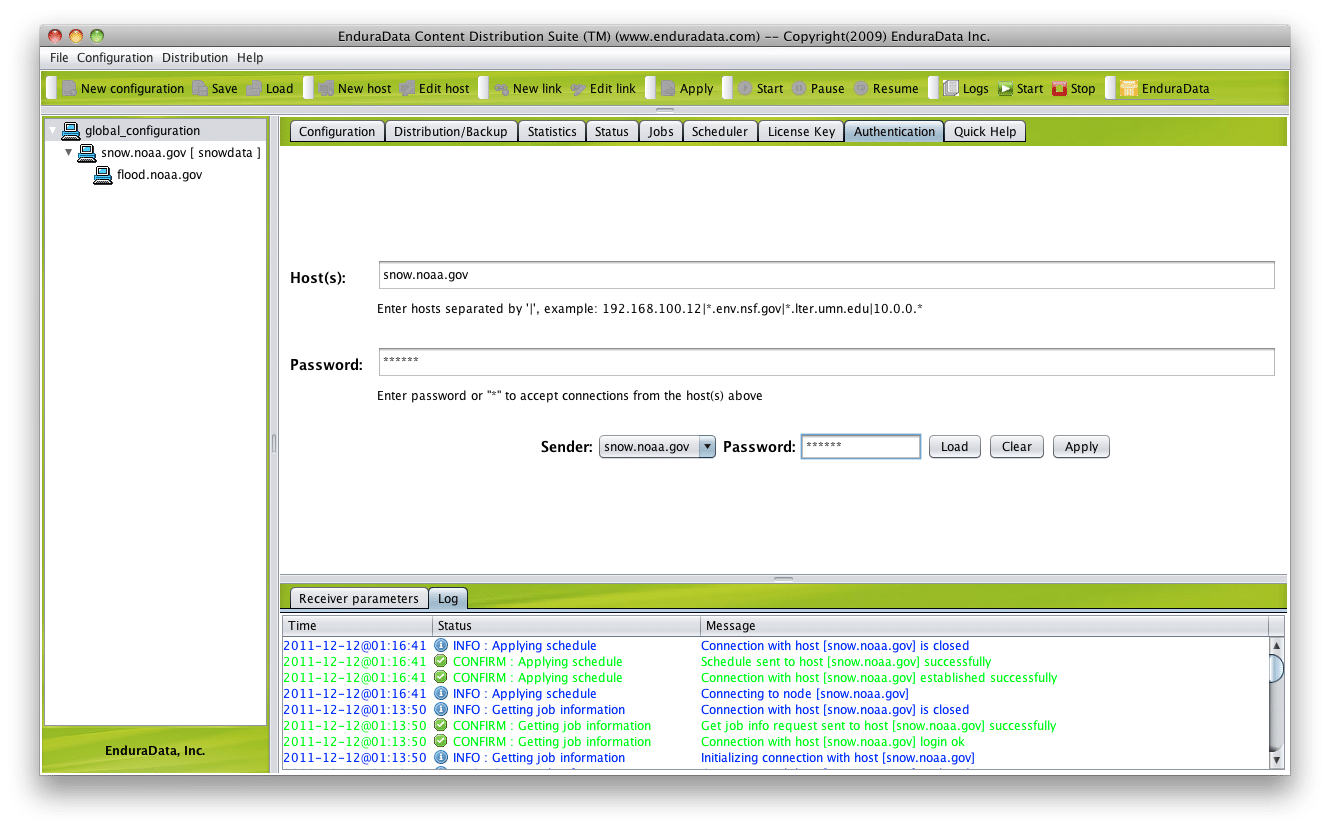This screenshot has height=830, width=1330.
Task: Click the Sender Password input field
Action: [861, 447]
